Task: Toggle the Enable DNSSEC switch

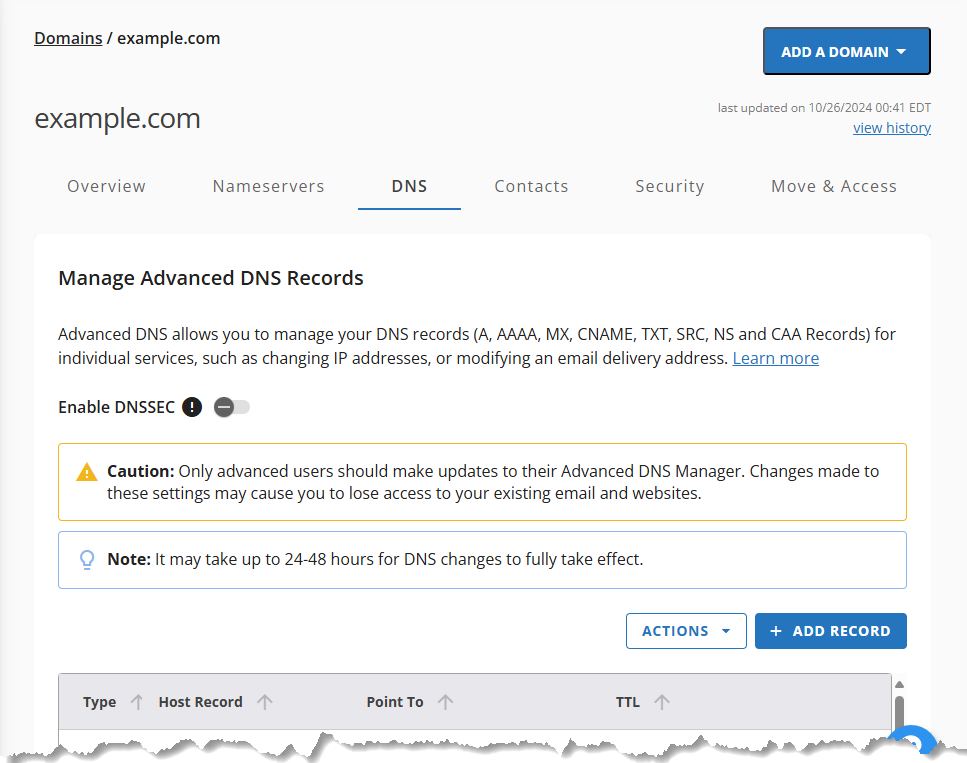Action: pyautogui.click(x=232, y=407)
